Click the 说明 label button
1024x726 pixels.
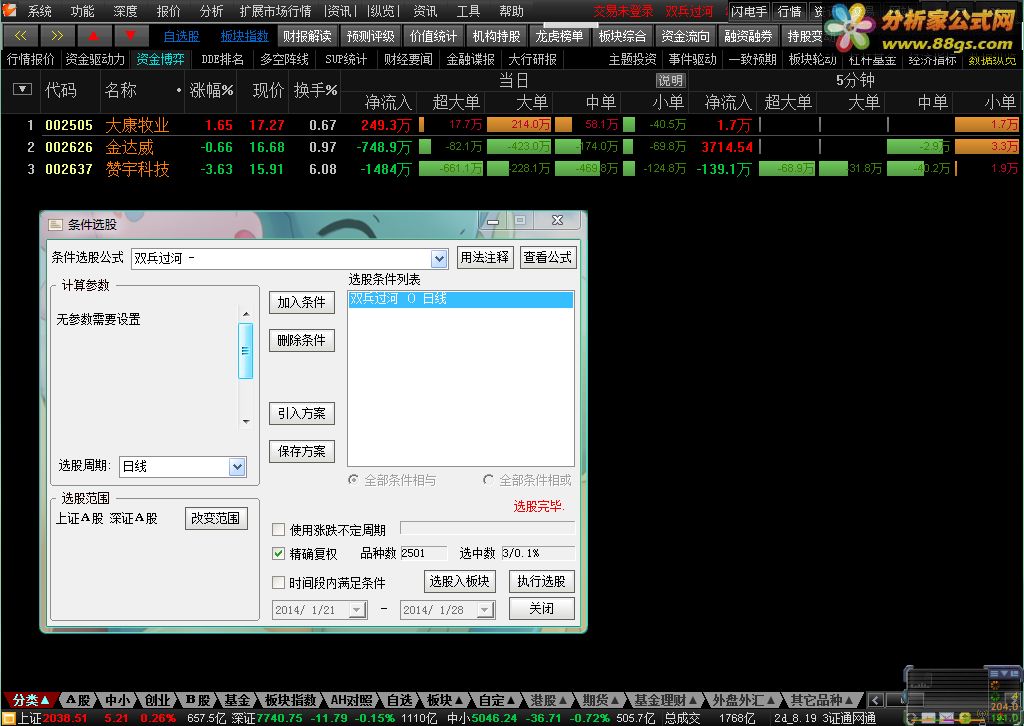point(671,81)
